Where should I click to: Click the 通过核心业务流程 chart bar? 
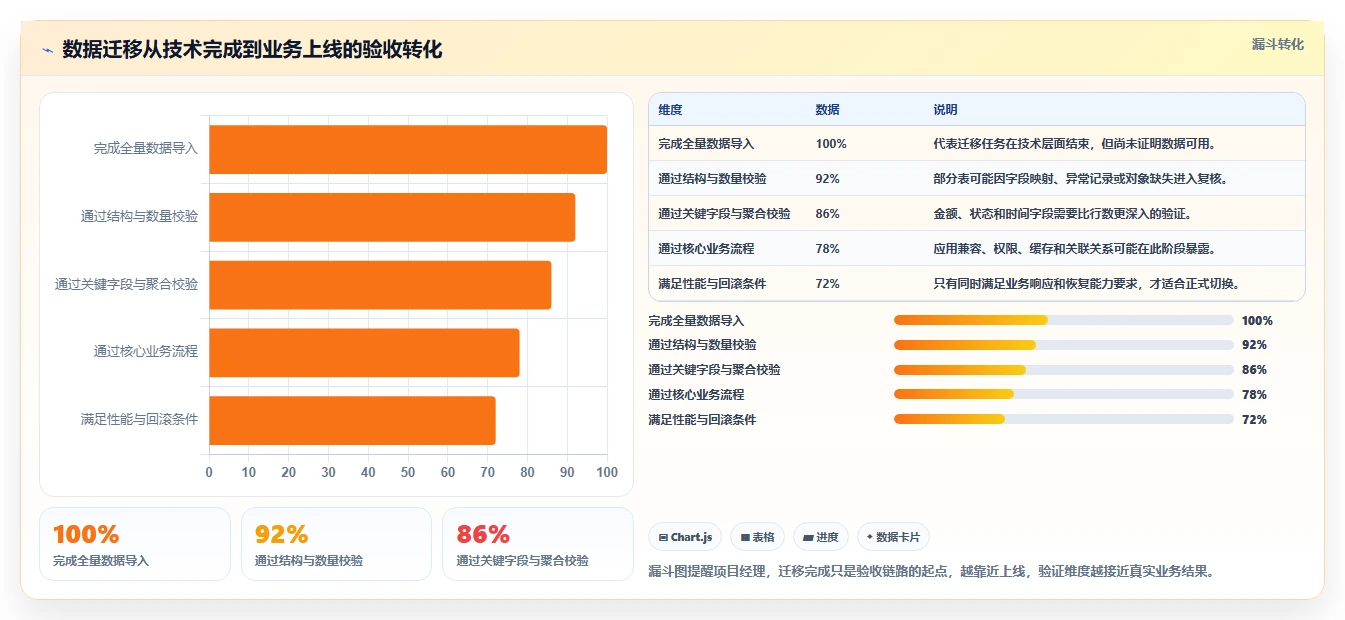click(x=364, y=352)
